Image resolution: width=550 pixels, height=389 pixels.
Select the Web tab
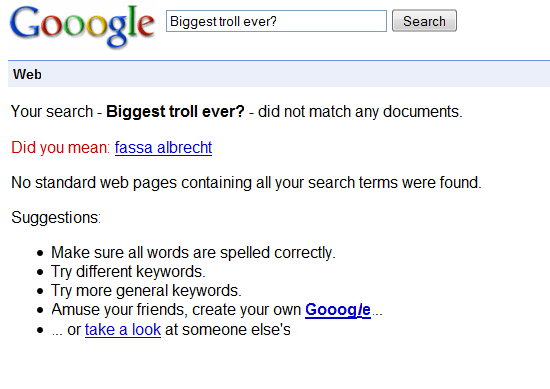point(27,74)
